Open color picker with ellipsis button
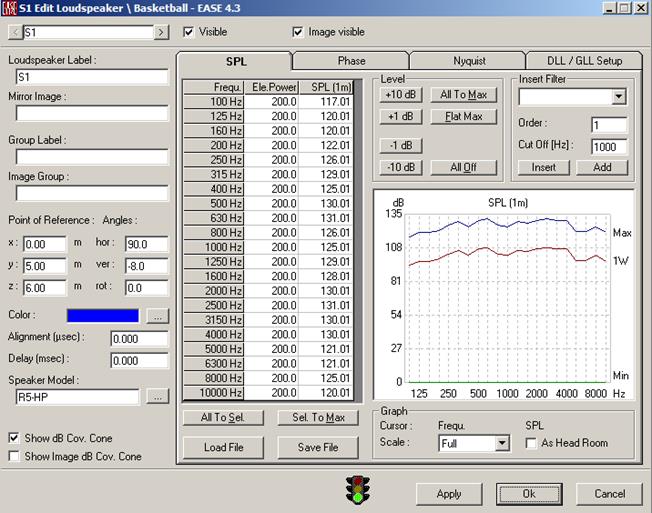The image size is (652, 513). click(x=157, y=315)
